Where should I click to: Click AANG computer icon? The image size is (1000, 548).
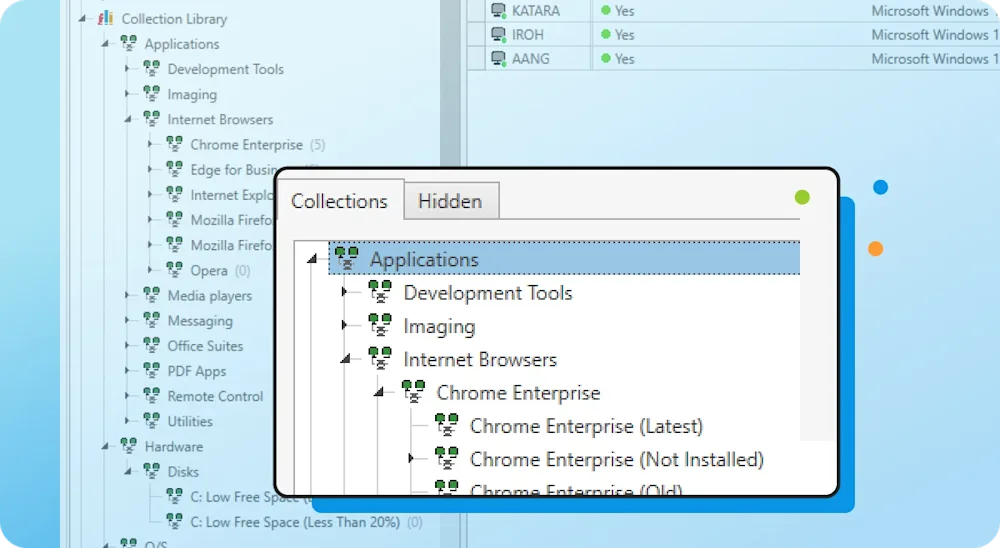point(499,59)
